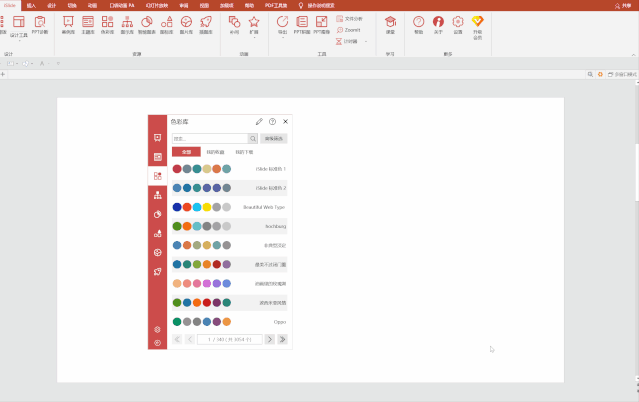Viewport: 639px width, 402px height.
Task: Jump to last page with double arrow
Action: click(282, 339)
